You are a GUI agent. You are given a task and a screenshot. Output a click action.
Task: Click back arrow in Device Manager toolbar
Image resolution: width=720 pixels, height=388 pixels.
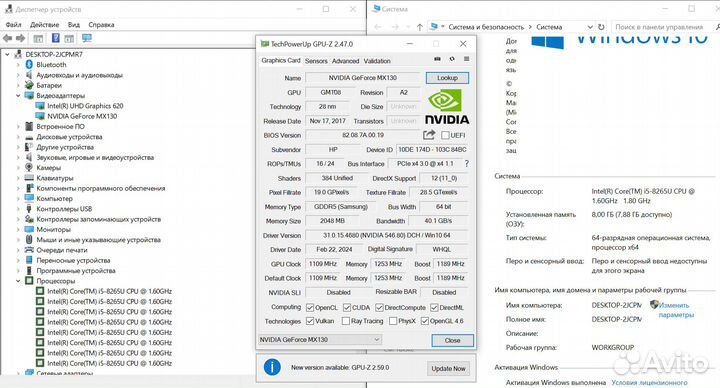[x=7, y=39]
